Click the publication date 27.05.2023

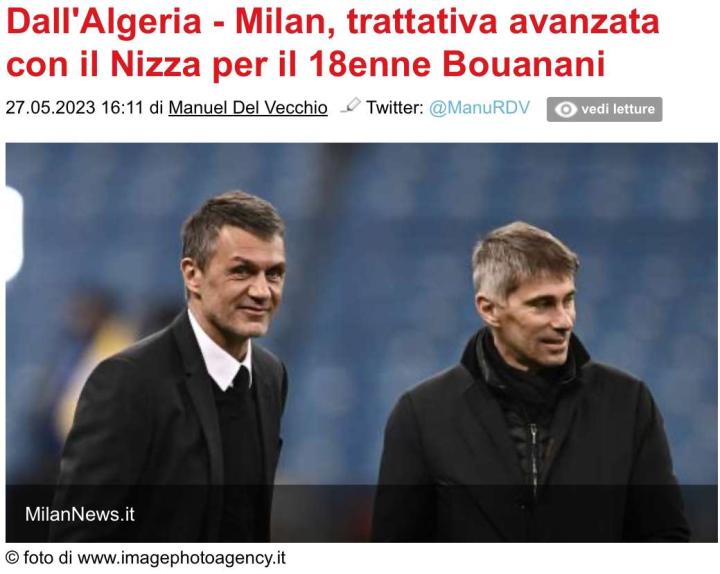[51, 108]
